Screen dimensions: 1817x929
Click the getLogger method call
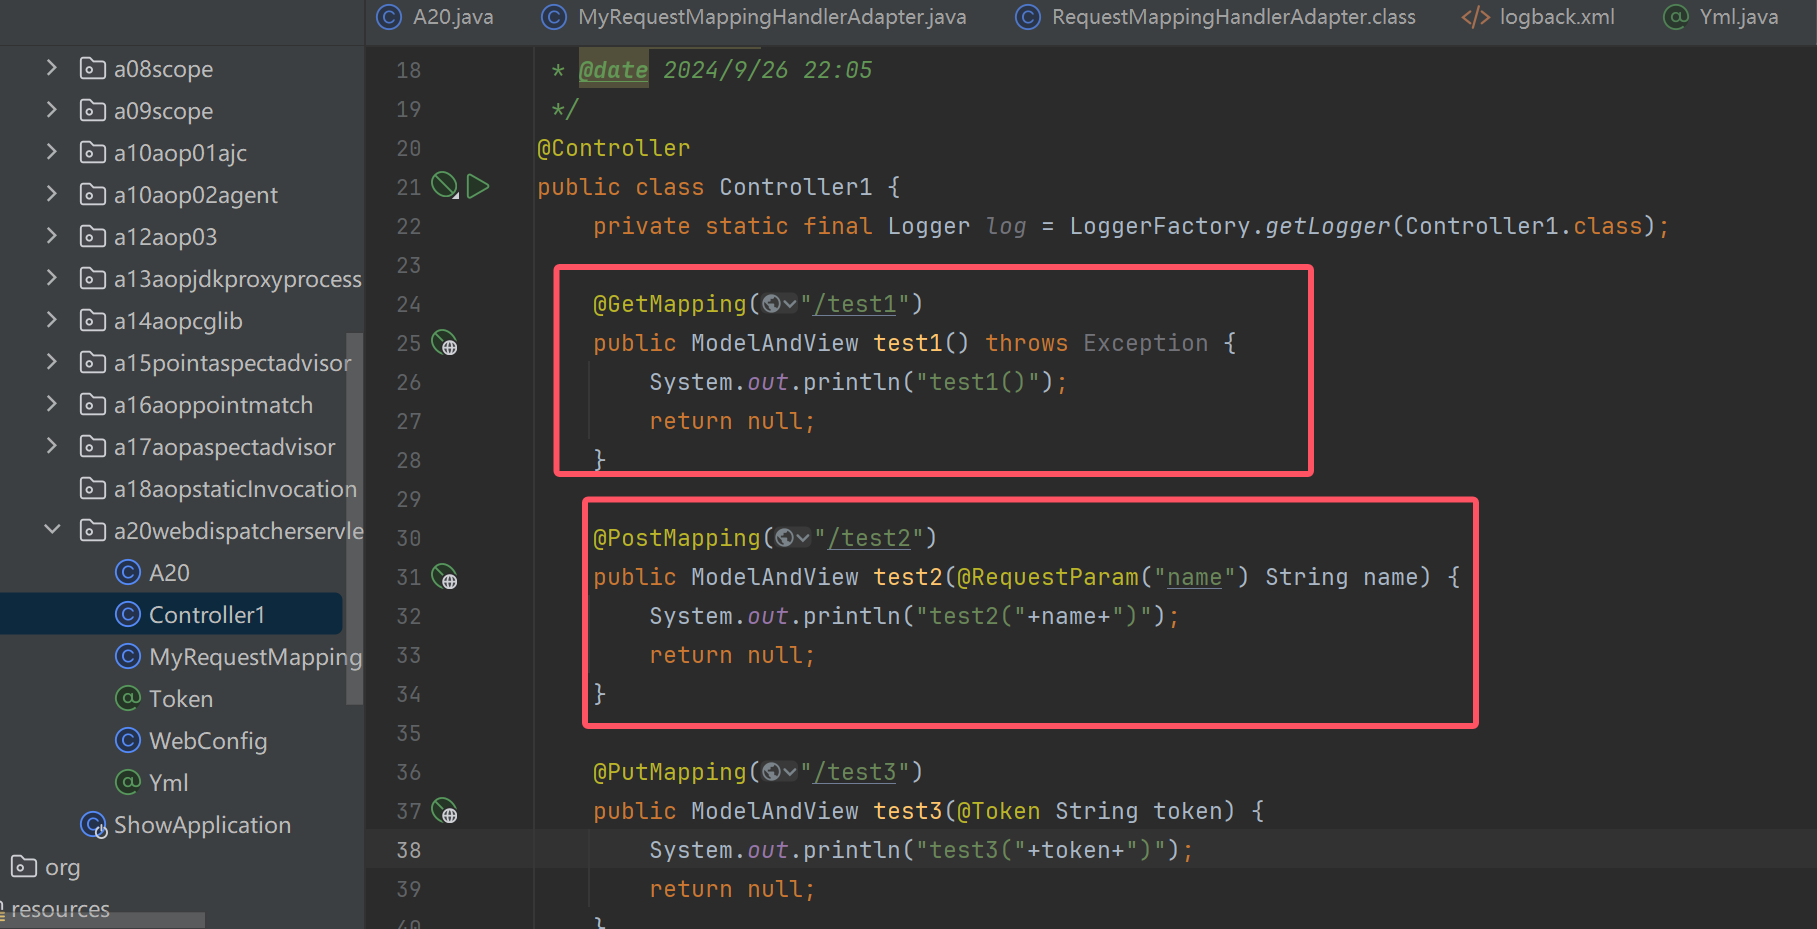click(1327, 226)
